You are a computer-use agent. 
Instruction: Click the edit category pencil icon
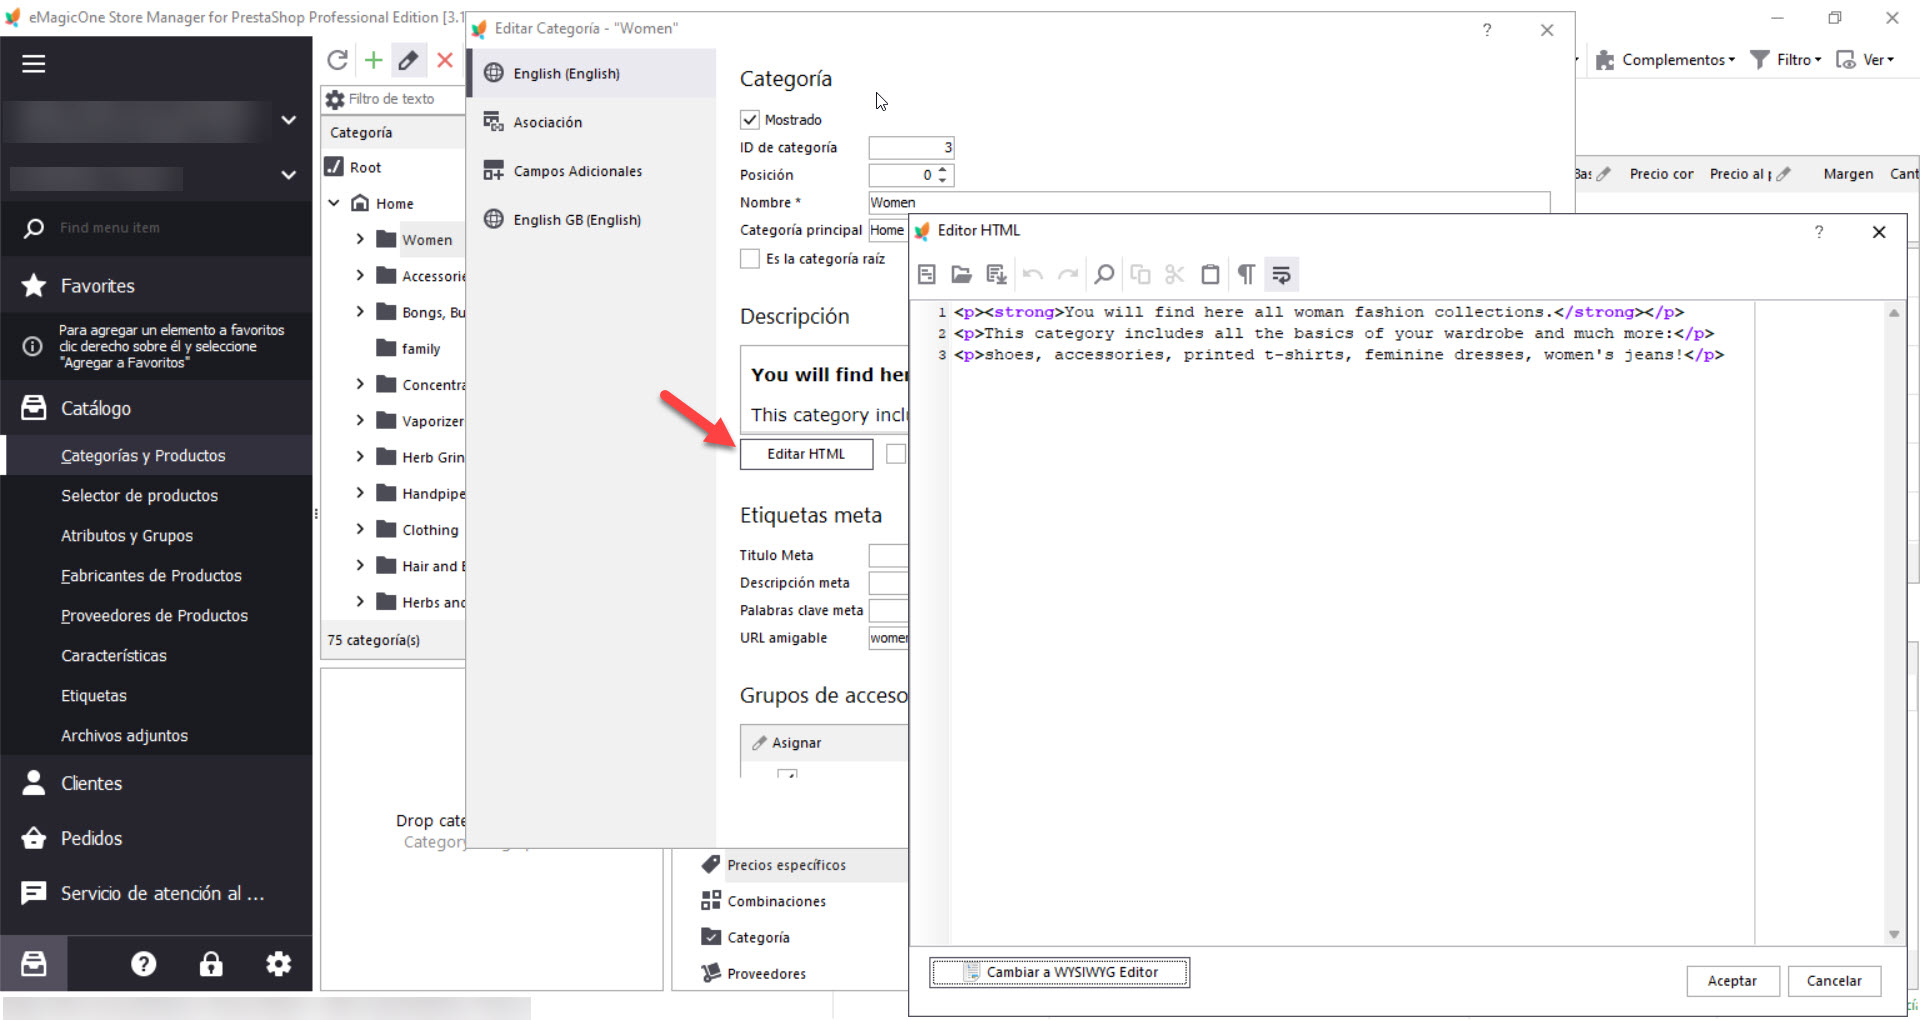click(x=408, y=60)
